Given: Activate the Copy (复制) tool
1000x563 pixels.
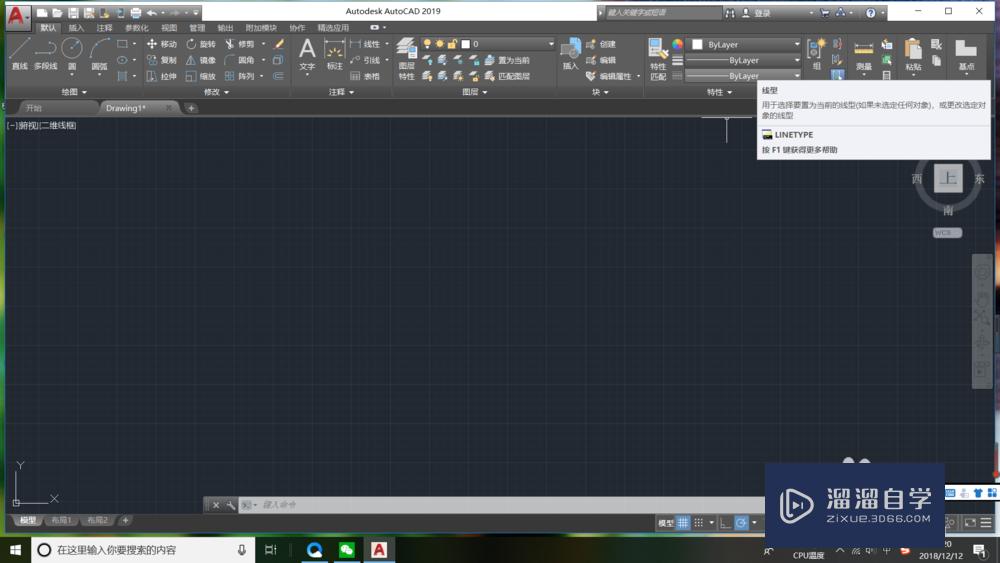Looking at the screenshot, I should coord(161,60).
